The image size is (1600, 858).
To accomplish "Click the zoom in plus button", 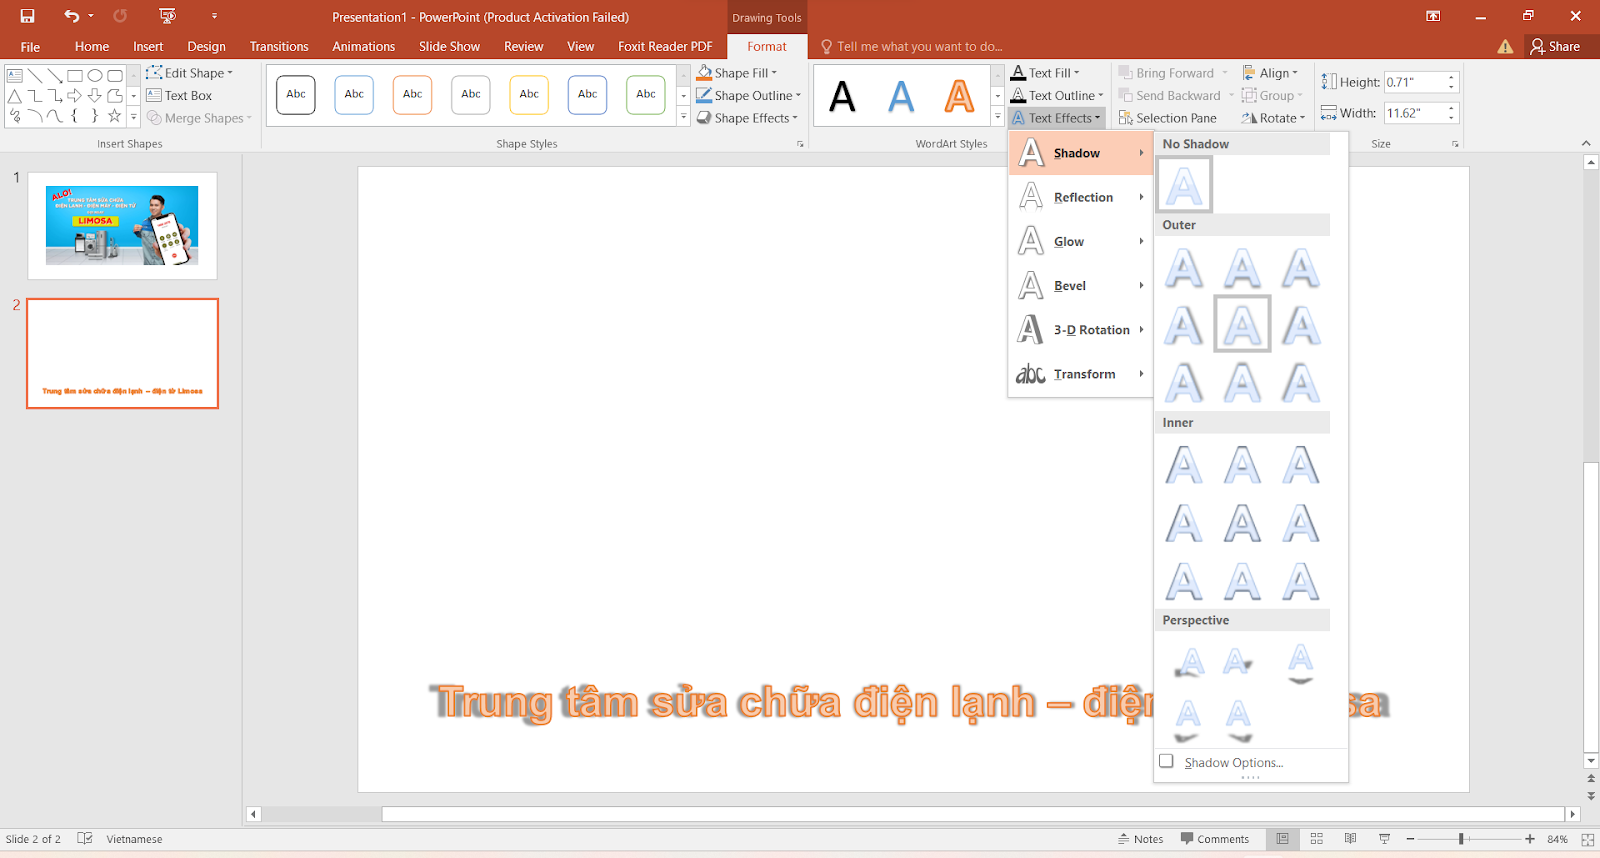I will (x=1530, y=839).
